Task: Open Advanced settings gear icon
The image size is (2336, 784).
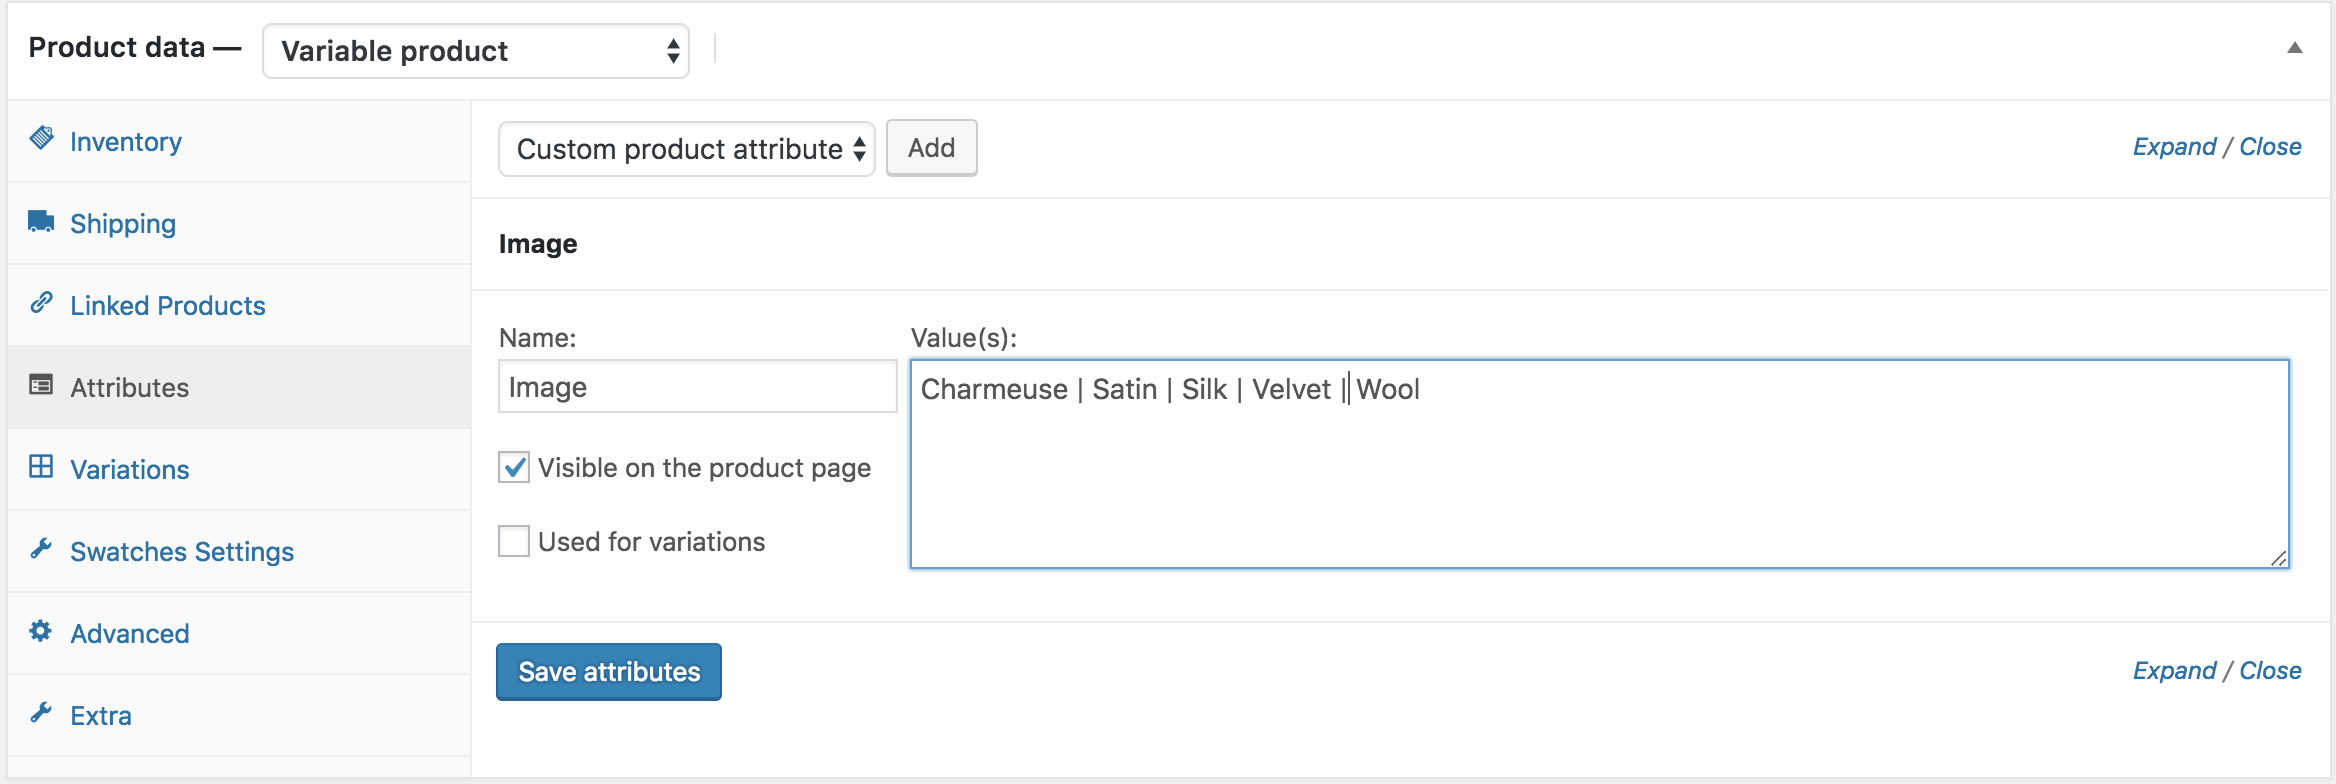Action: pyautogui.click(x=40, y=632)
